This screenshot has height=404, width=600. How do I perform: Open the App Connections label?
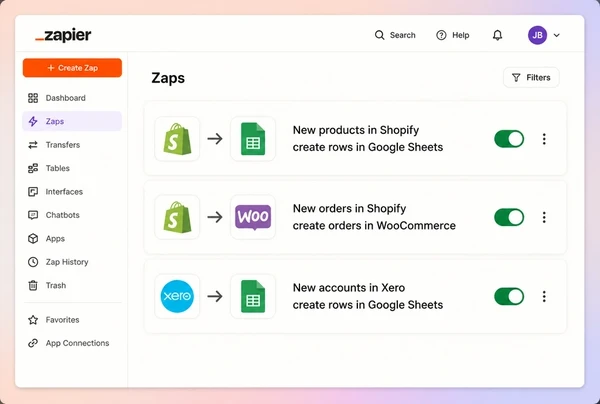coord(77,343)
